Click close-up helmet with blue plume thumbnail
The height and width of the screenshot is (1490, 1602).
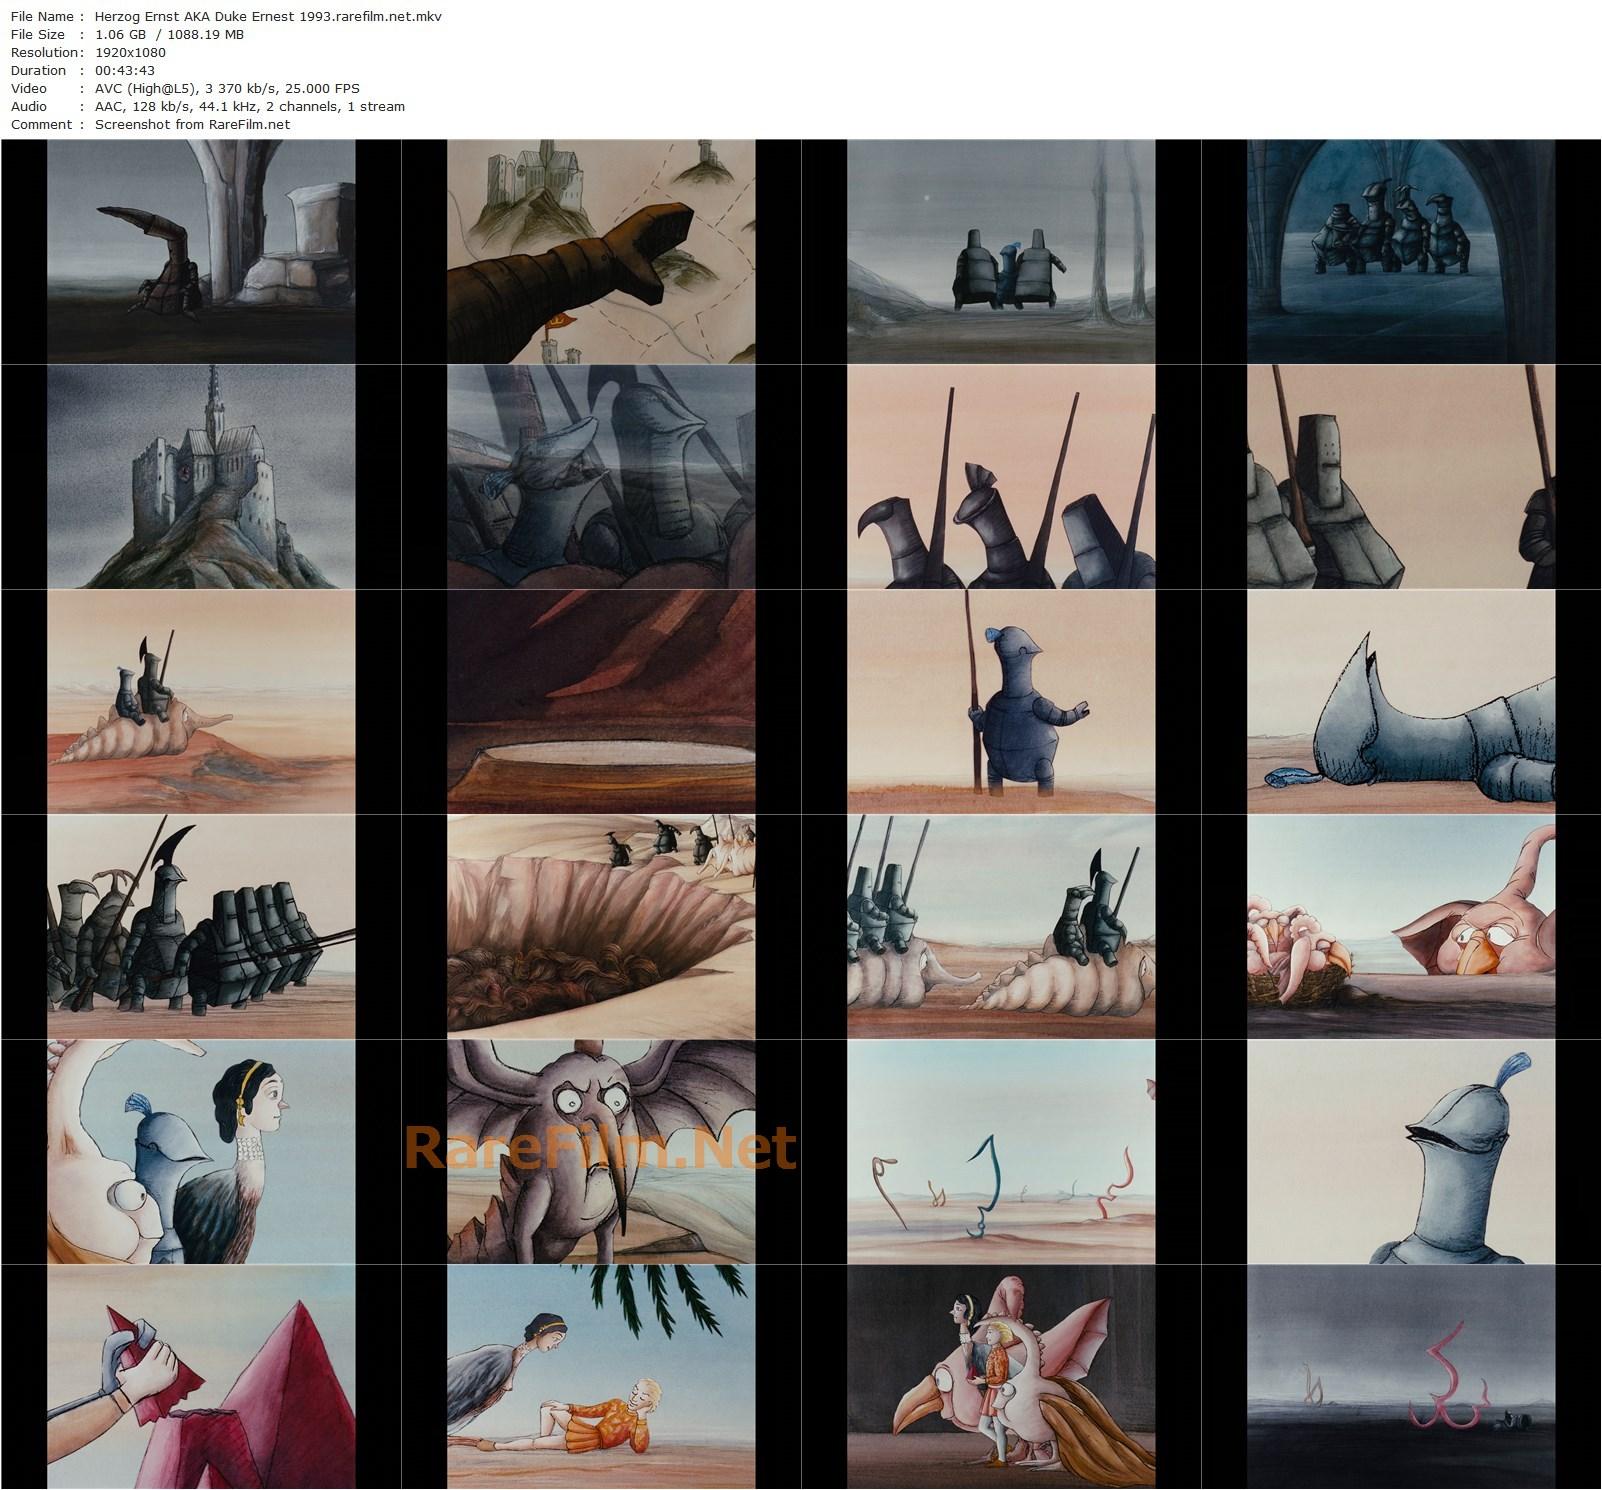point(1401,1151)
